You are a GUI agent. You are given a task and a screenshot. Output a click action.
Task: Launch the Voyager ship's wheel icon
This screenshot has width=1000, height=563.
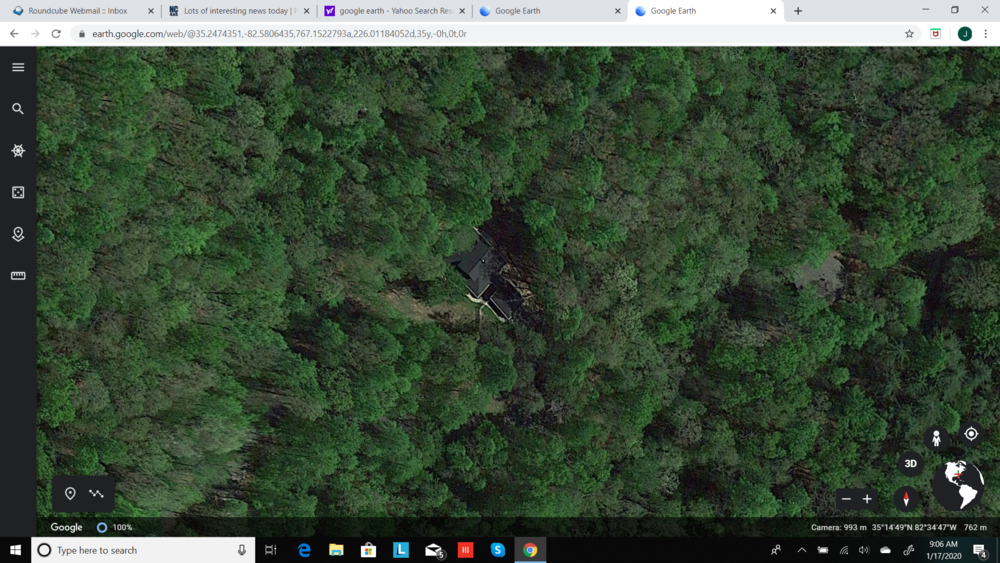click(18, 150)
